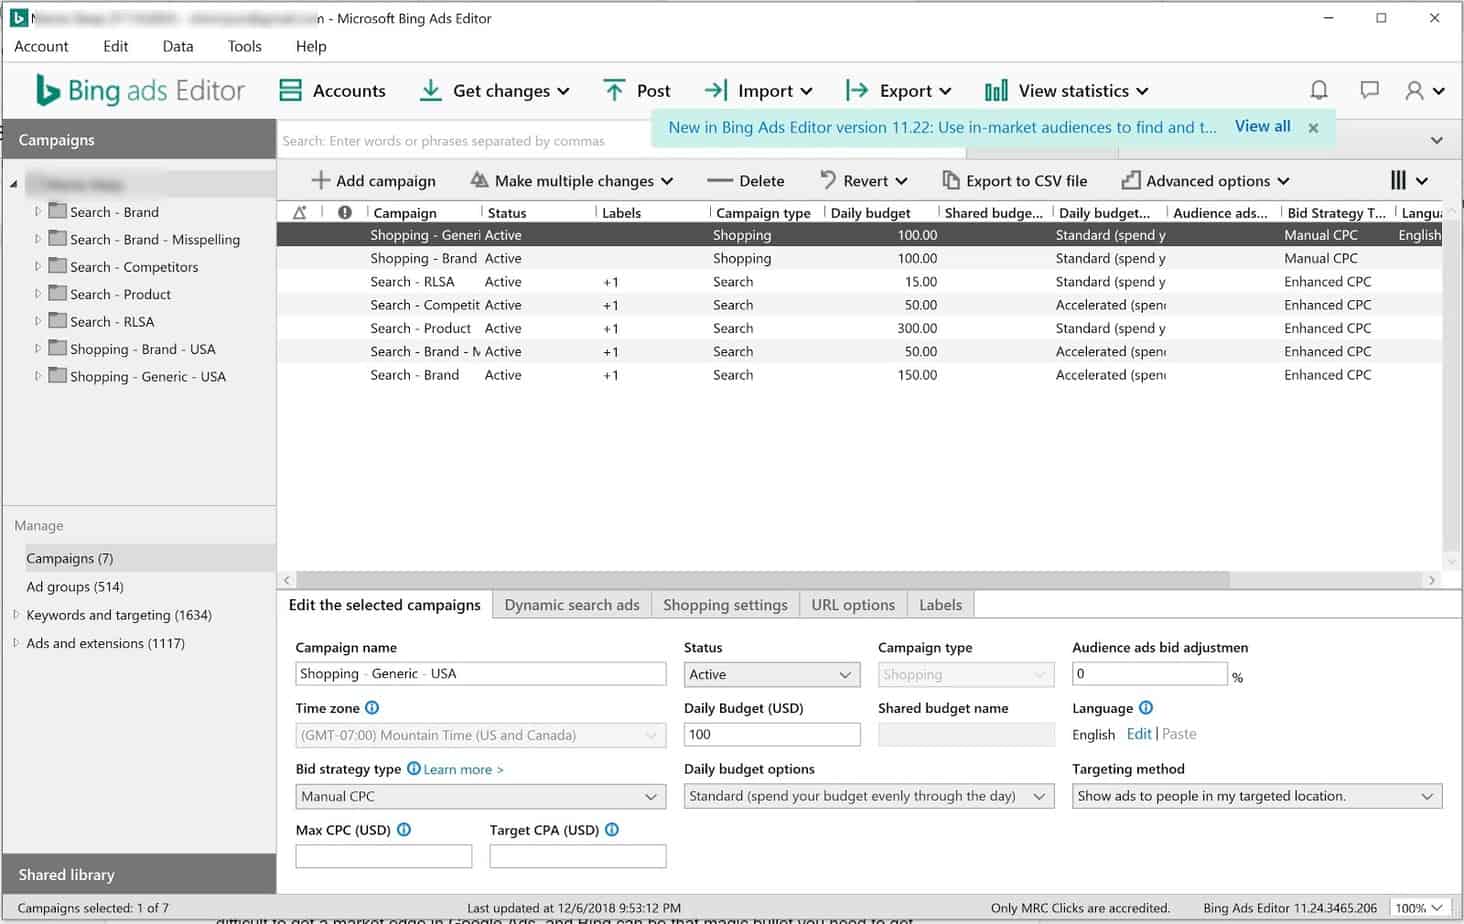Click the horizontal scrollbar of campaign grid
1464x924 pixels.
click(763, 580)
